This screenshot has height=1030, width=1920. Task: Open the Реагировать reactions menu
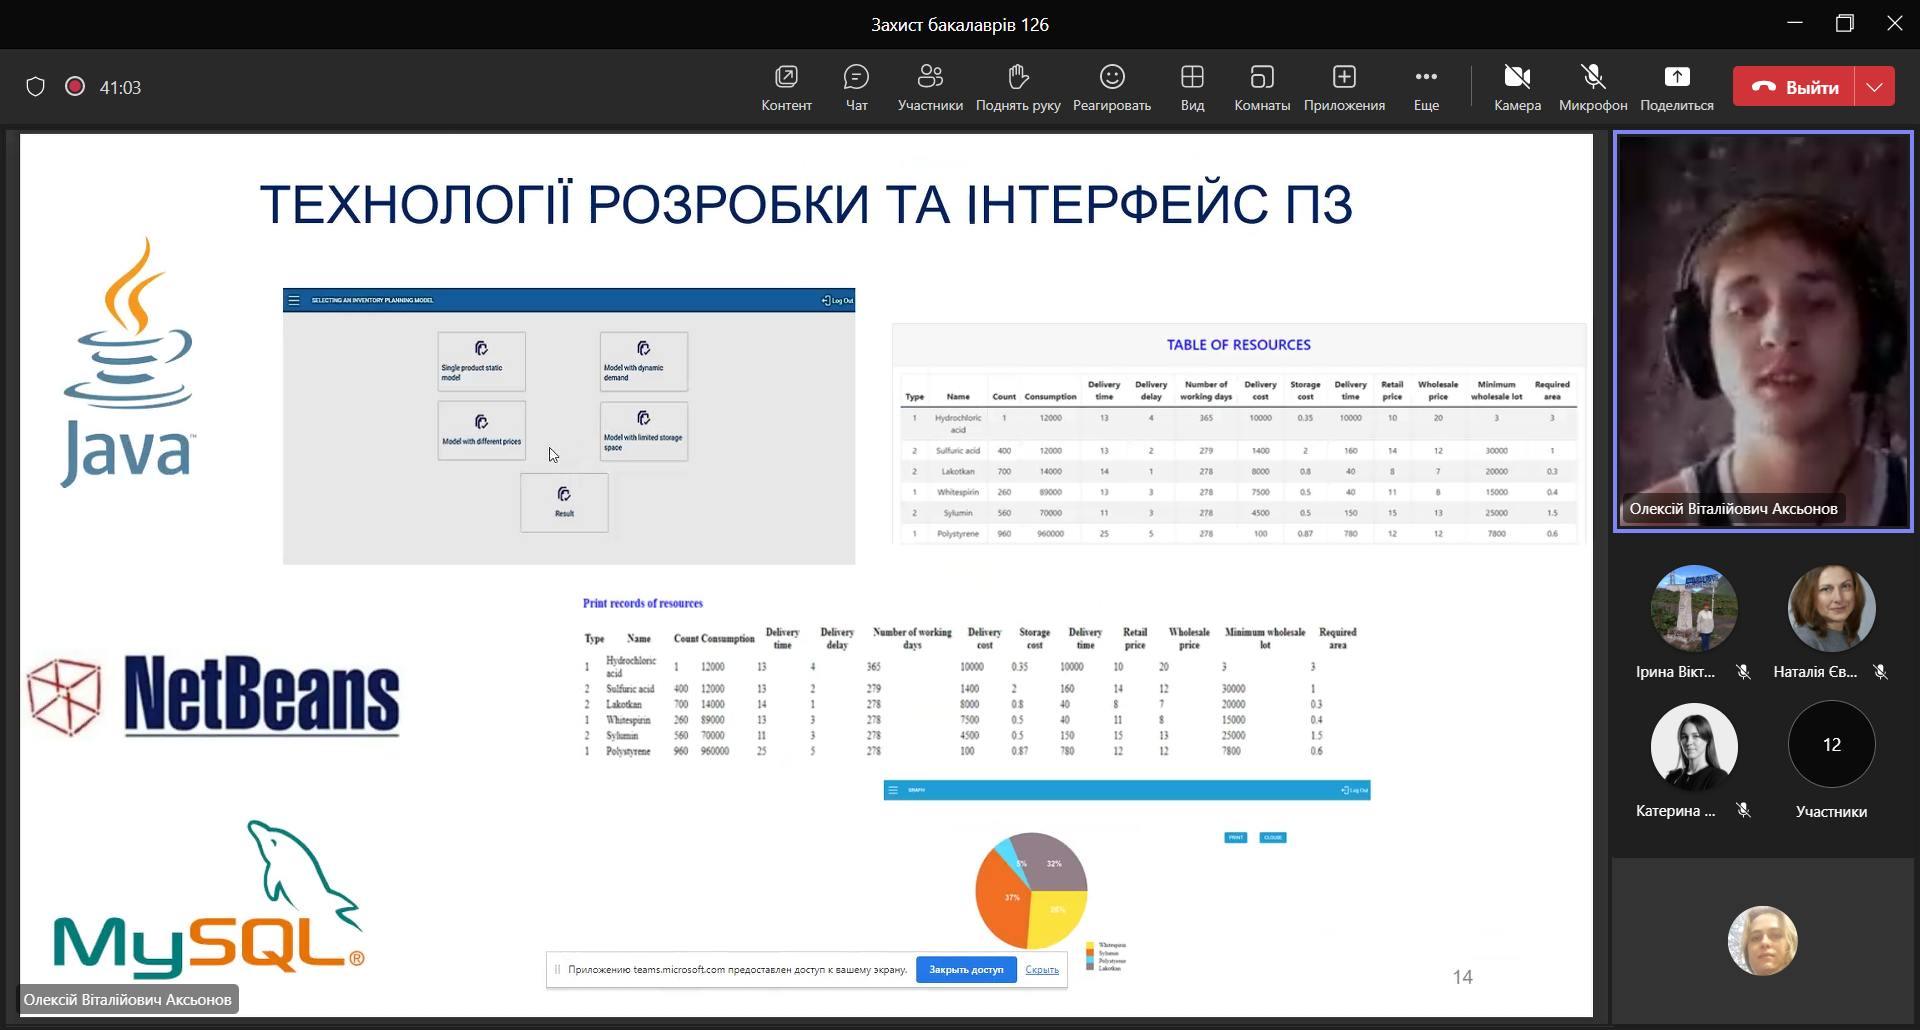(x=1112, y=87)
